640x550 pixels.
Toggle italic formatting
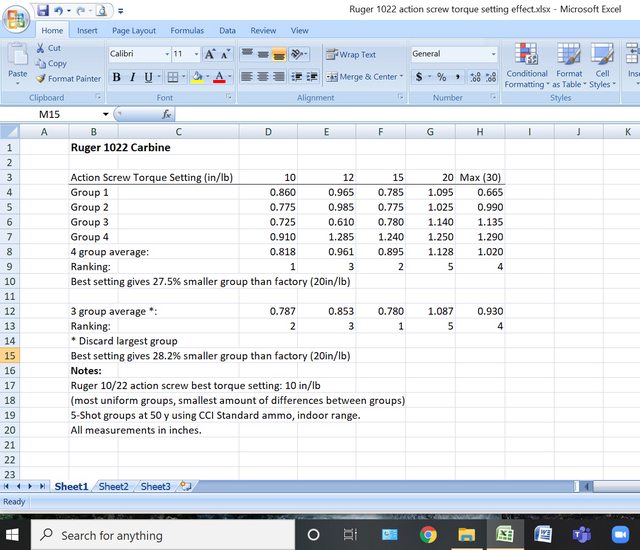click(132, 77)
